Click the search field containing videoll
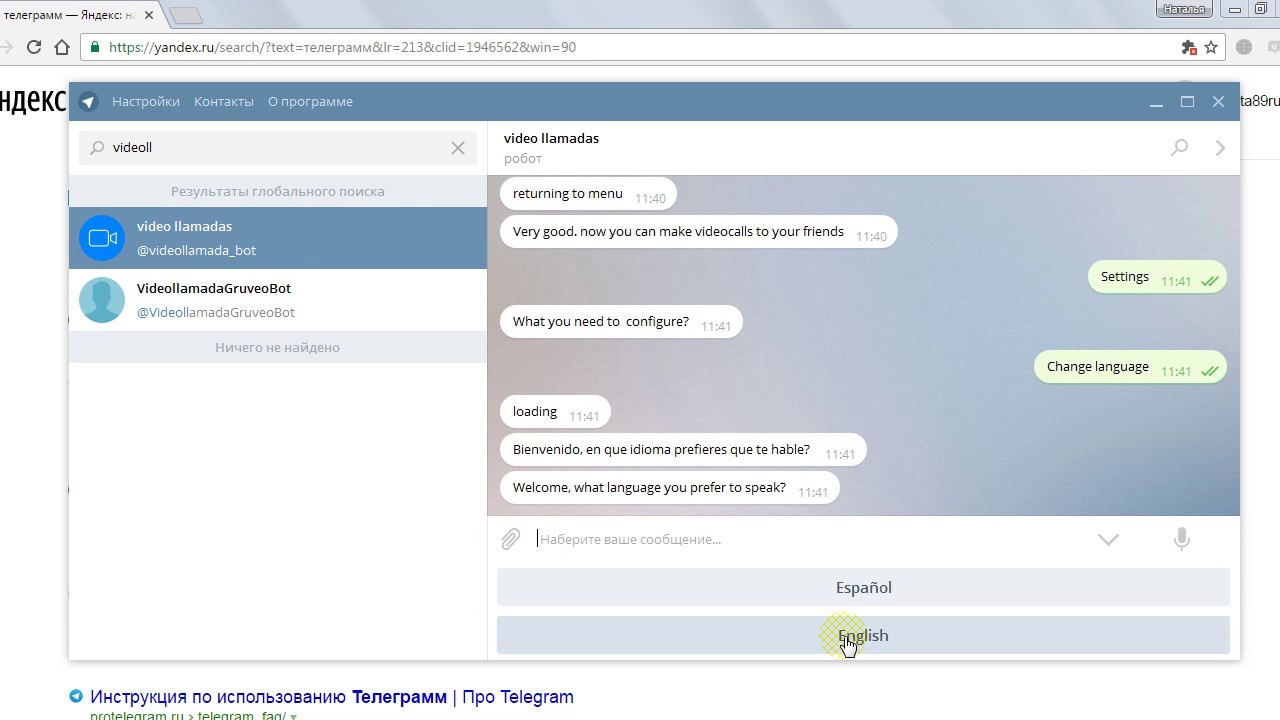The image size is (1280, 720). 278,148
